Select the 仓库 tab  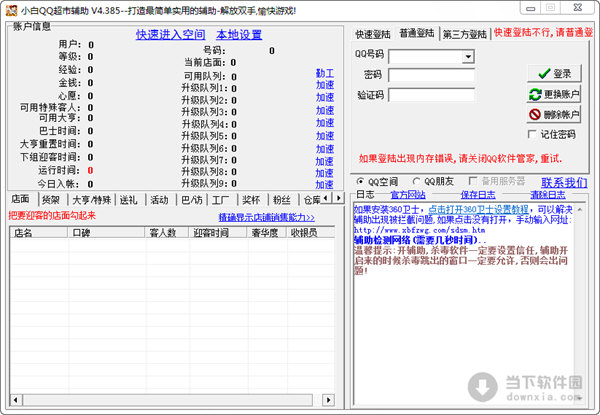[x=311, y=200]
